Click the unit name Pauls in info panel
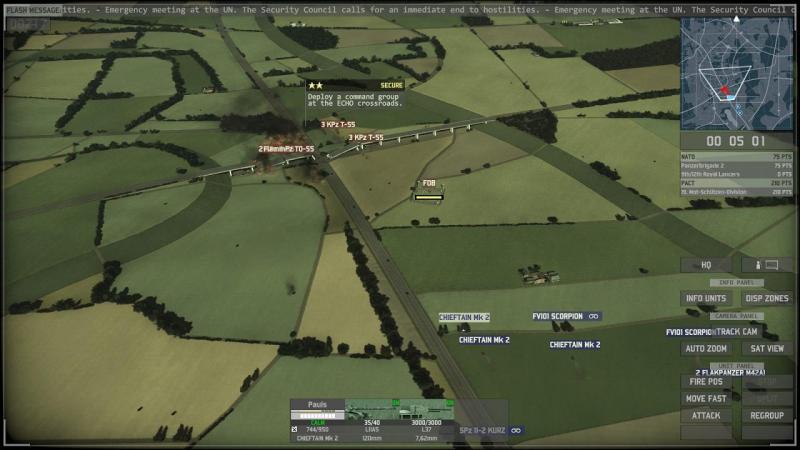This screenshot has height=450, width=800. 317,404
